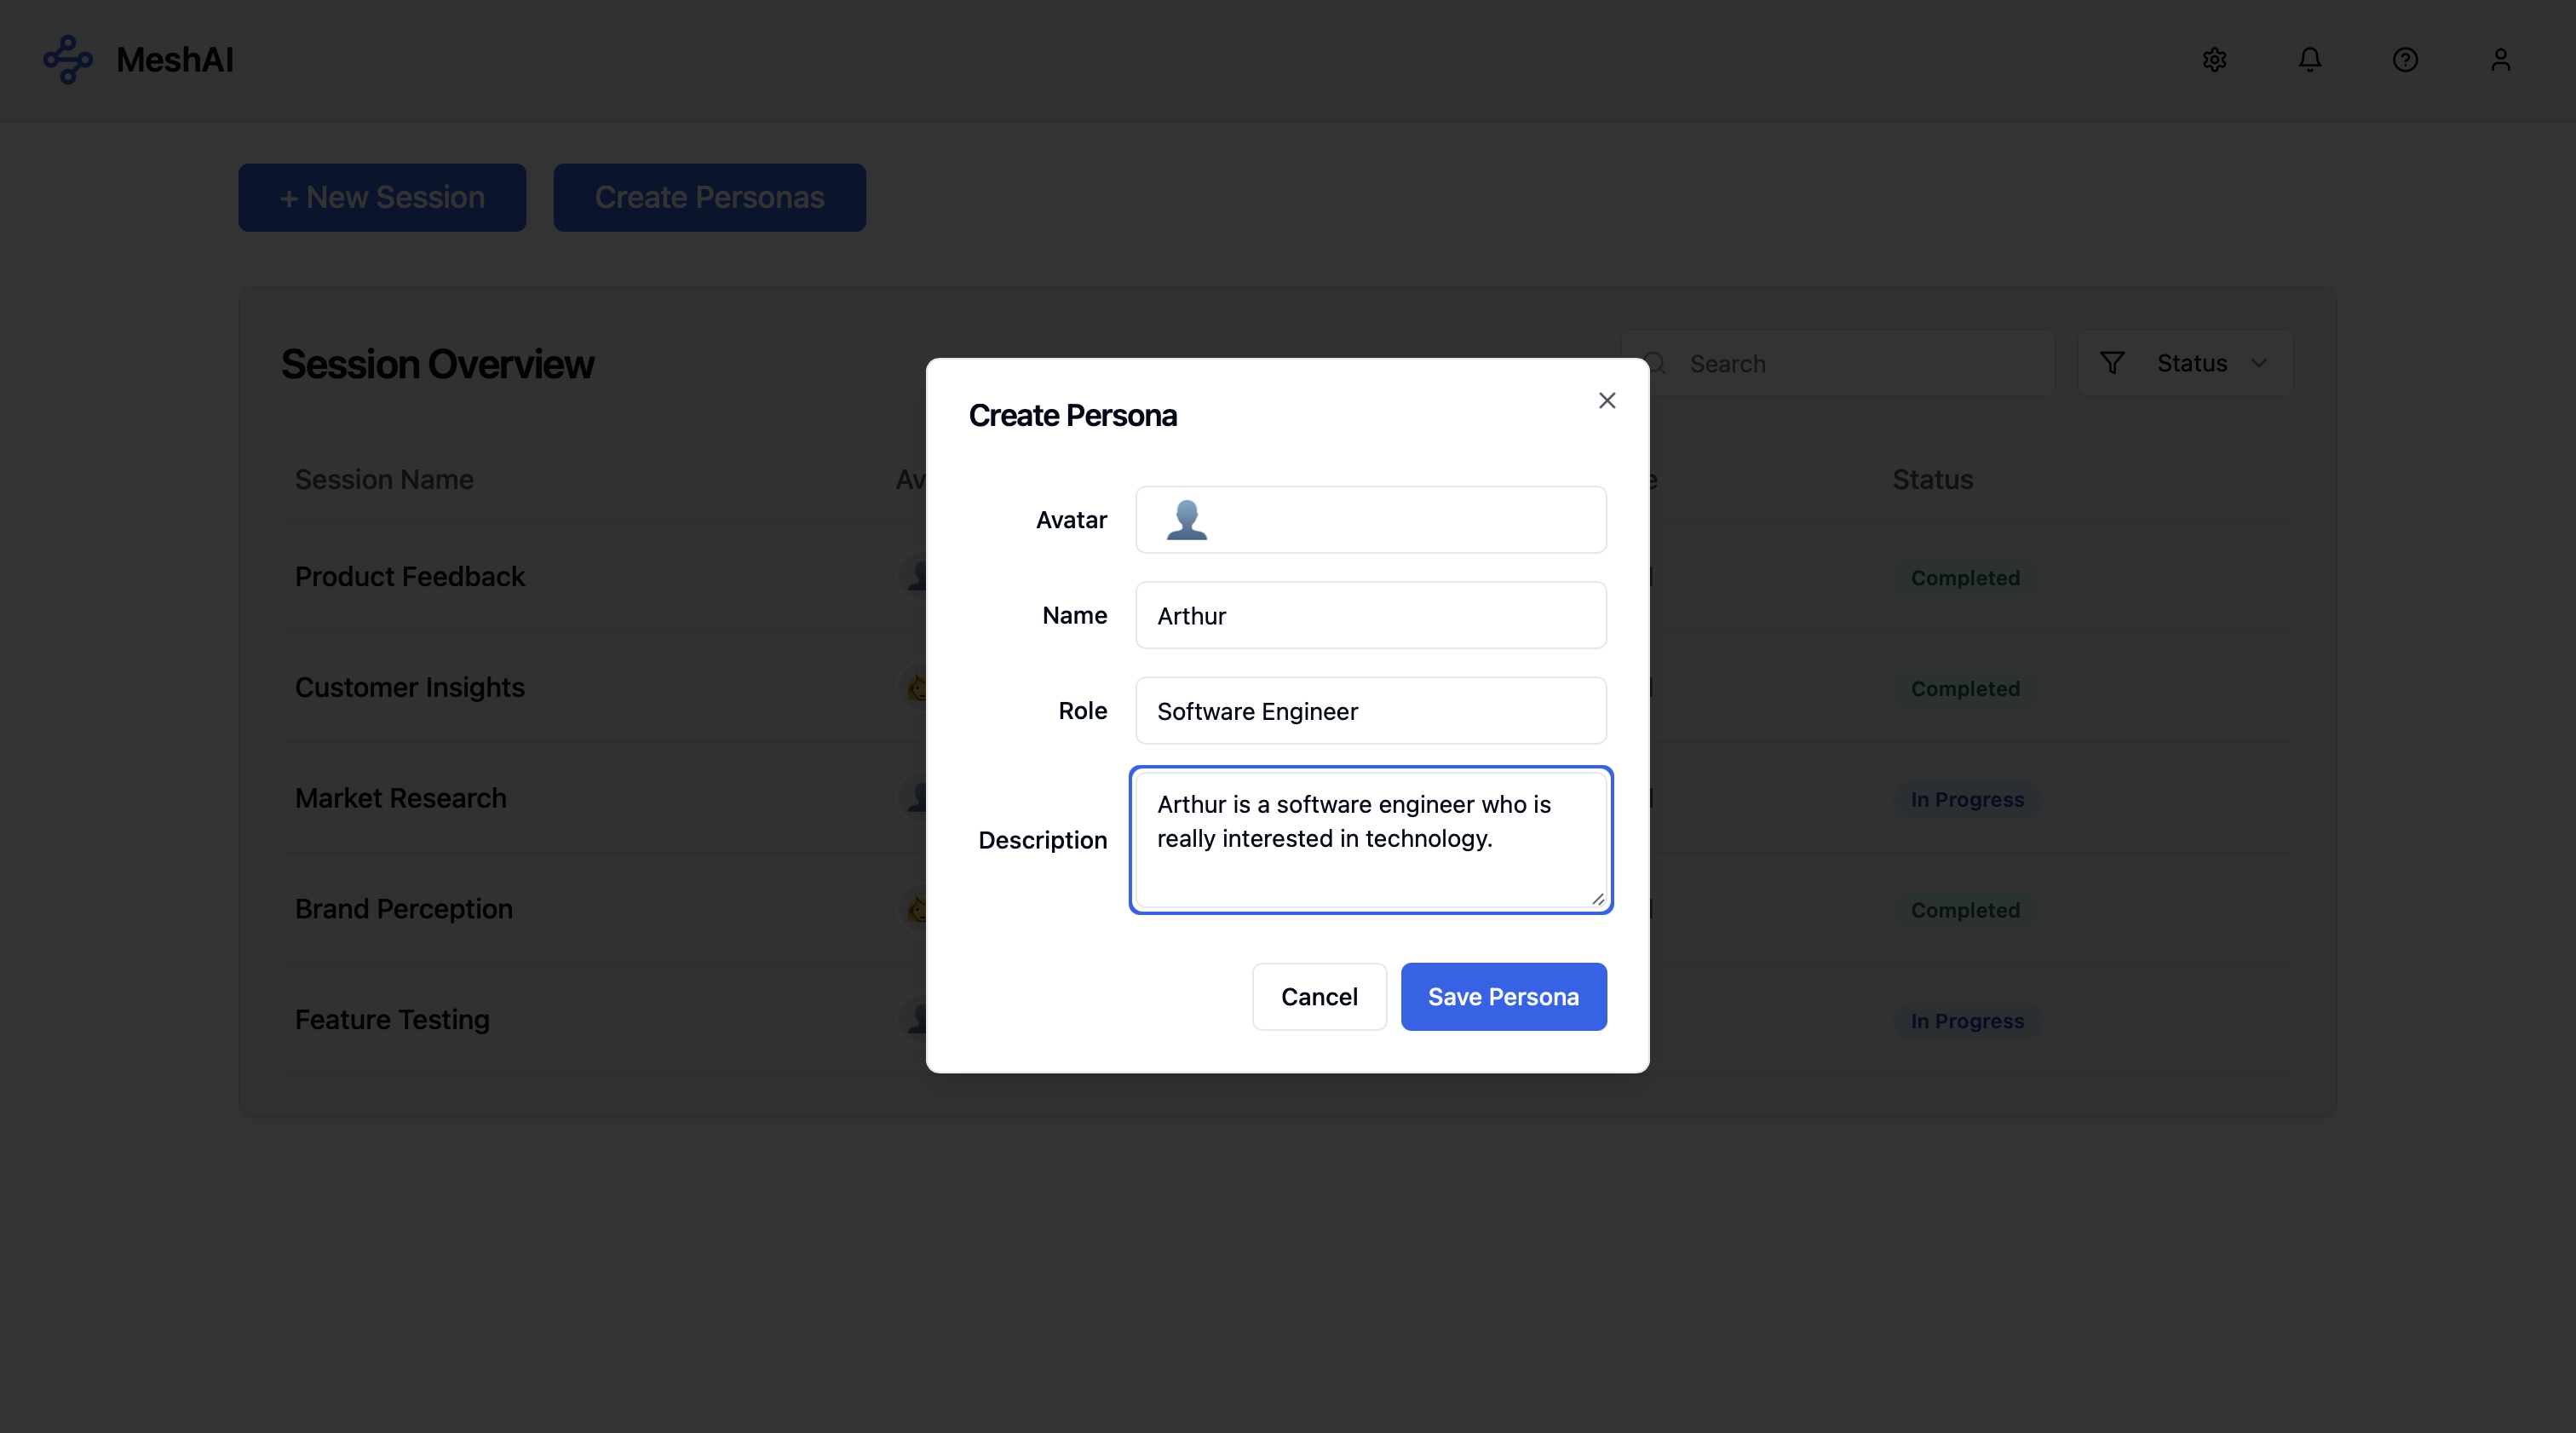Open the user profile icon
2576x1433 pixels.
(2500, 60)
